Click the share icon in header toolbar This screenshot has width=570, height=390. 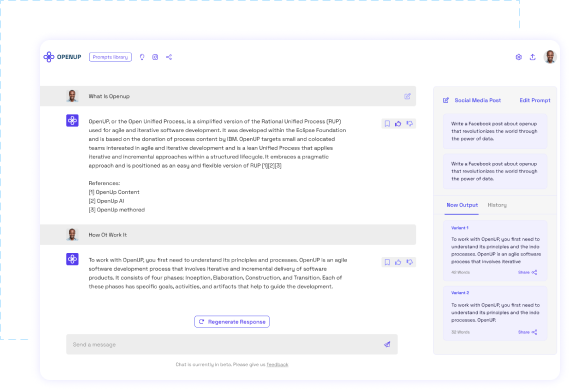(169, 57)
